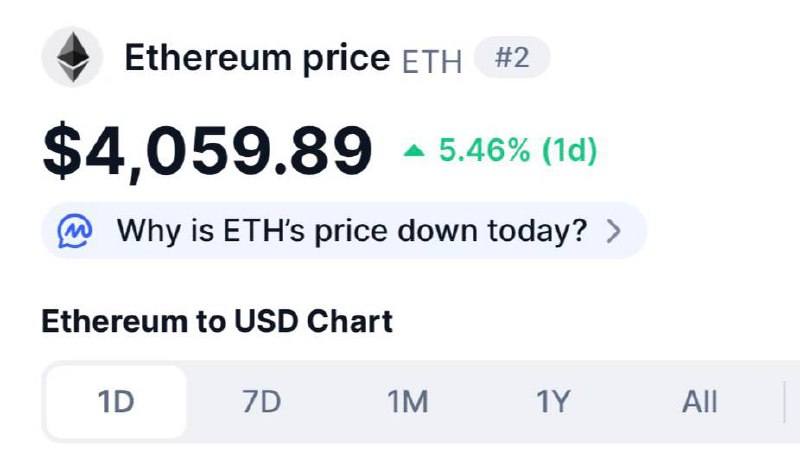Click the (1d) timeframe label

pos(569,152)
